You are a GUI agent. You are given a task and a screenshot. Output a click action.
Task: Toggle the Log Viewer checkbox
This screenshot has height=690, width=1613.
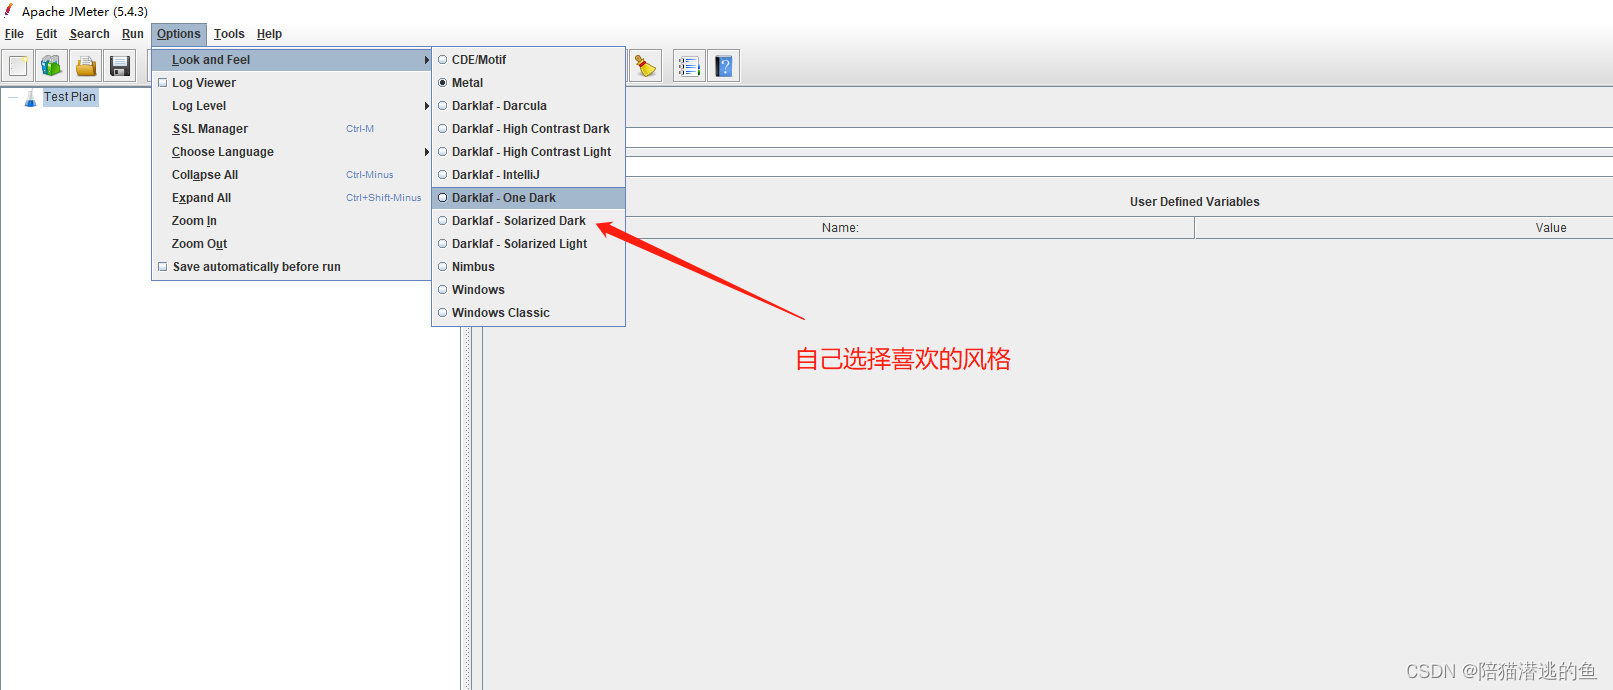click(163, 83)
